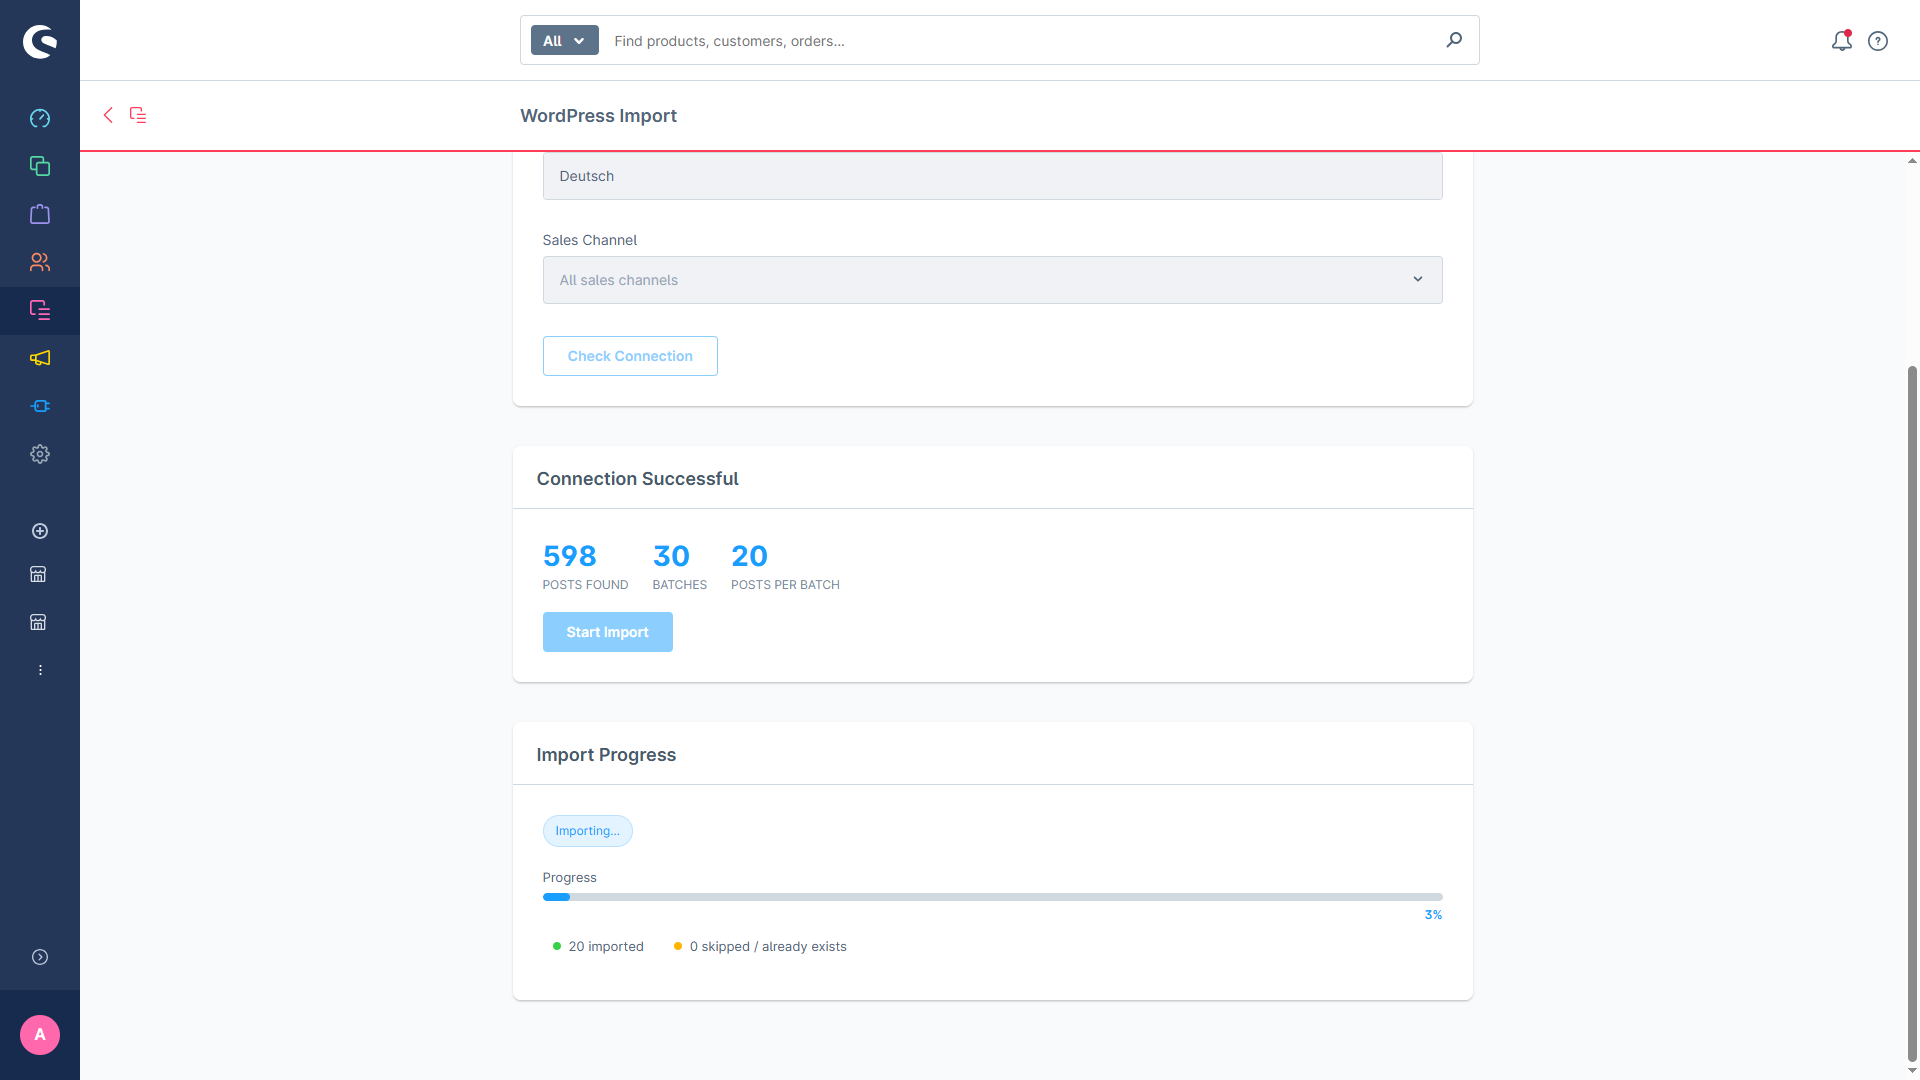The height and width of the screenshot is (1080, 1920).
Task: Open the notifications bell
Action: 1842,41
